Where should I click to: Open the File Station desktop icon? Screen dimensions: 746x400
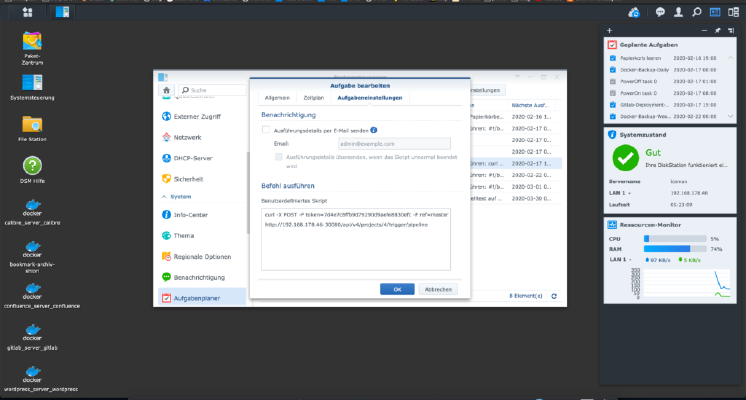coord(32,128)
